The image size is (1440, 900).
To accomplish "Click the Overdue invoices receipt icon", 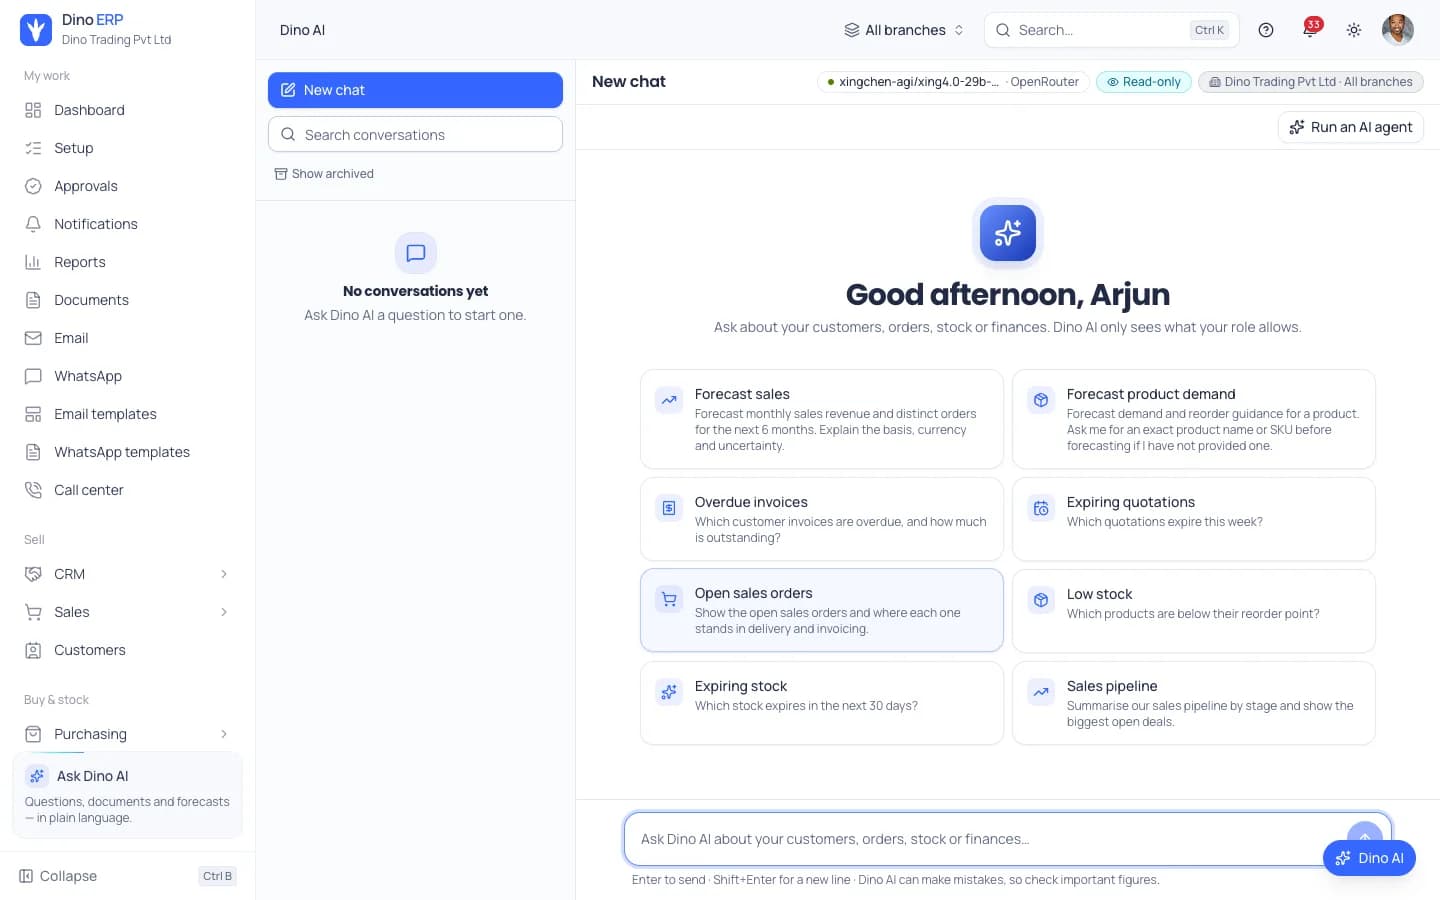I will 669,508.
